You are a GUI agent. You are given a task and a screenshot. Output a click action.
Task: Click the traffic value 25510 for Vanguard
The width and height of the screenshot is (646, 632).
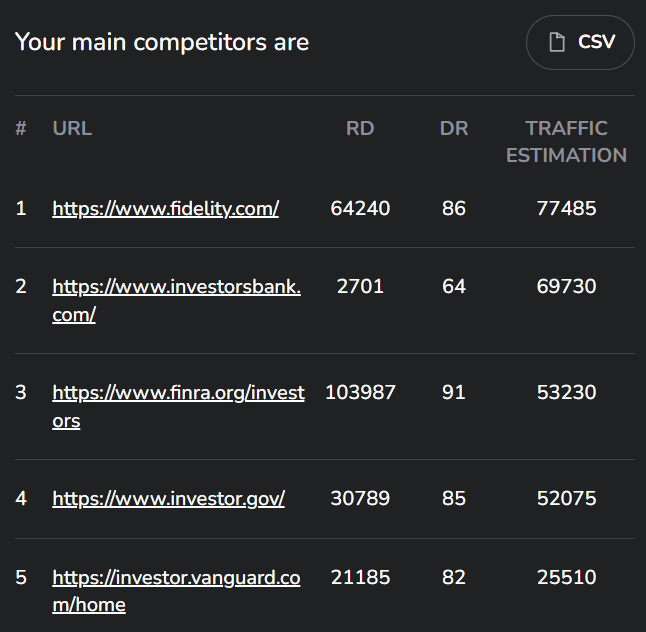click(x=566, y=577)
